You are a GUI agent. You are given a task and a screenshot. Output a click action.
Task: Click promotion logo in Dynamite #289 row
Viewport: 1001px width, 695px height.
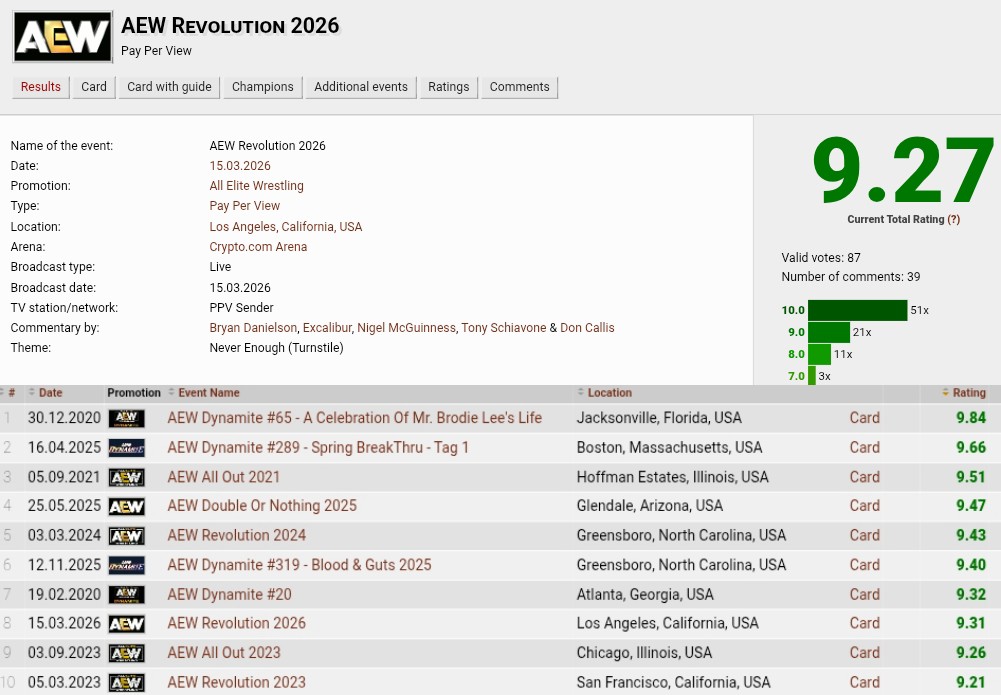[126, 448]
